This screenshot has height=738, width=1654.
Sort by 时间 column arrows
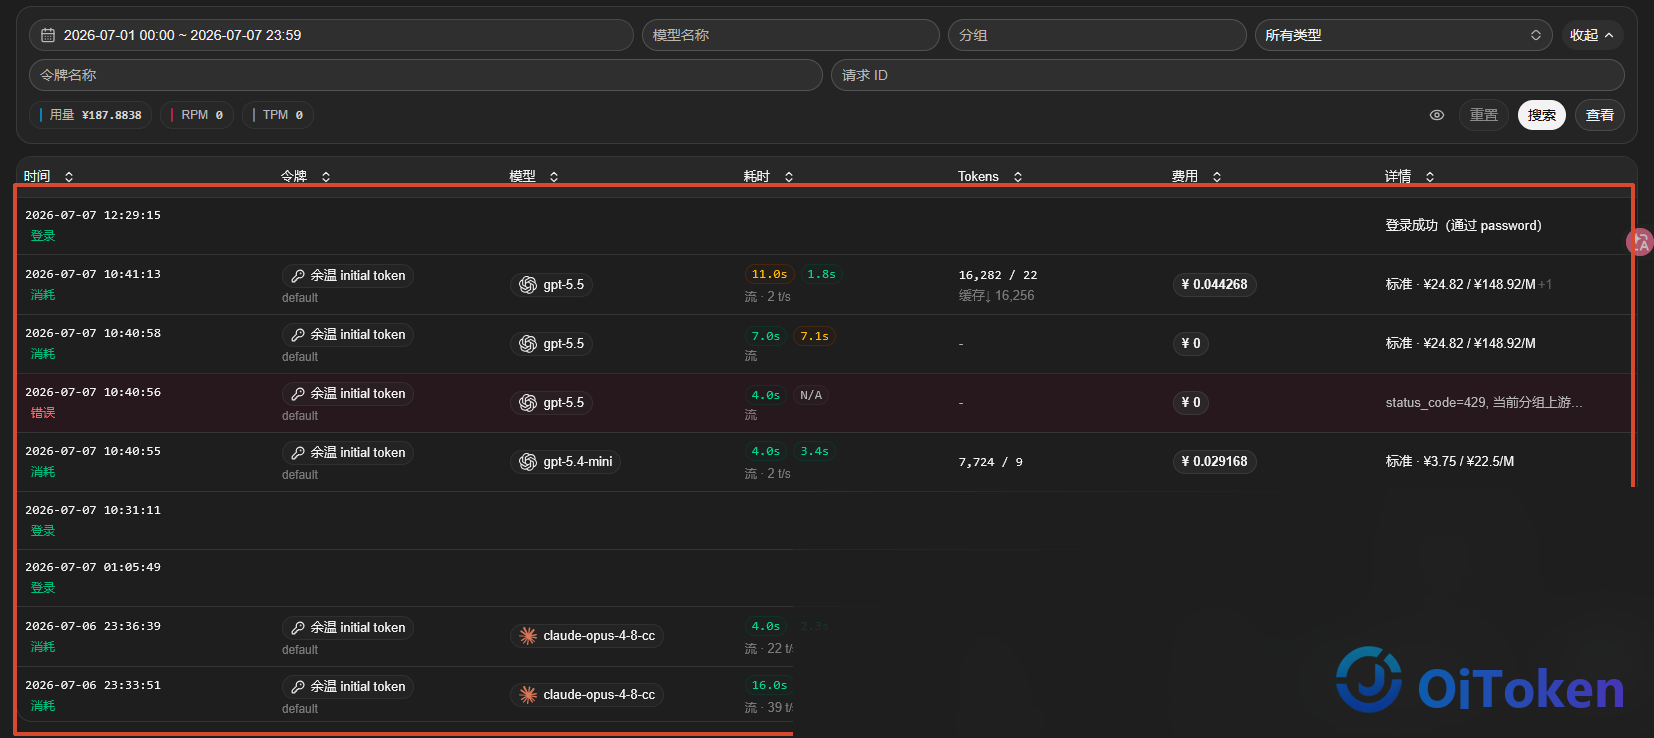point(69,177)
